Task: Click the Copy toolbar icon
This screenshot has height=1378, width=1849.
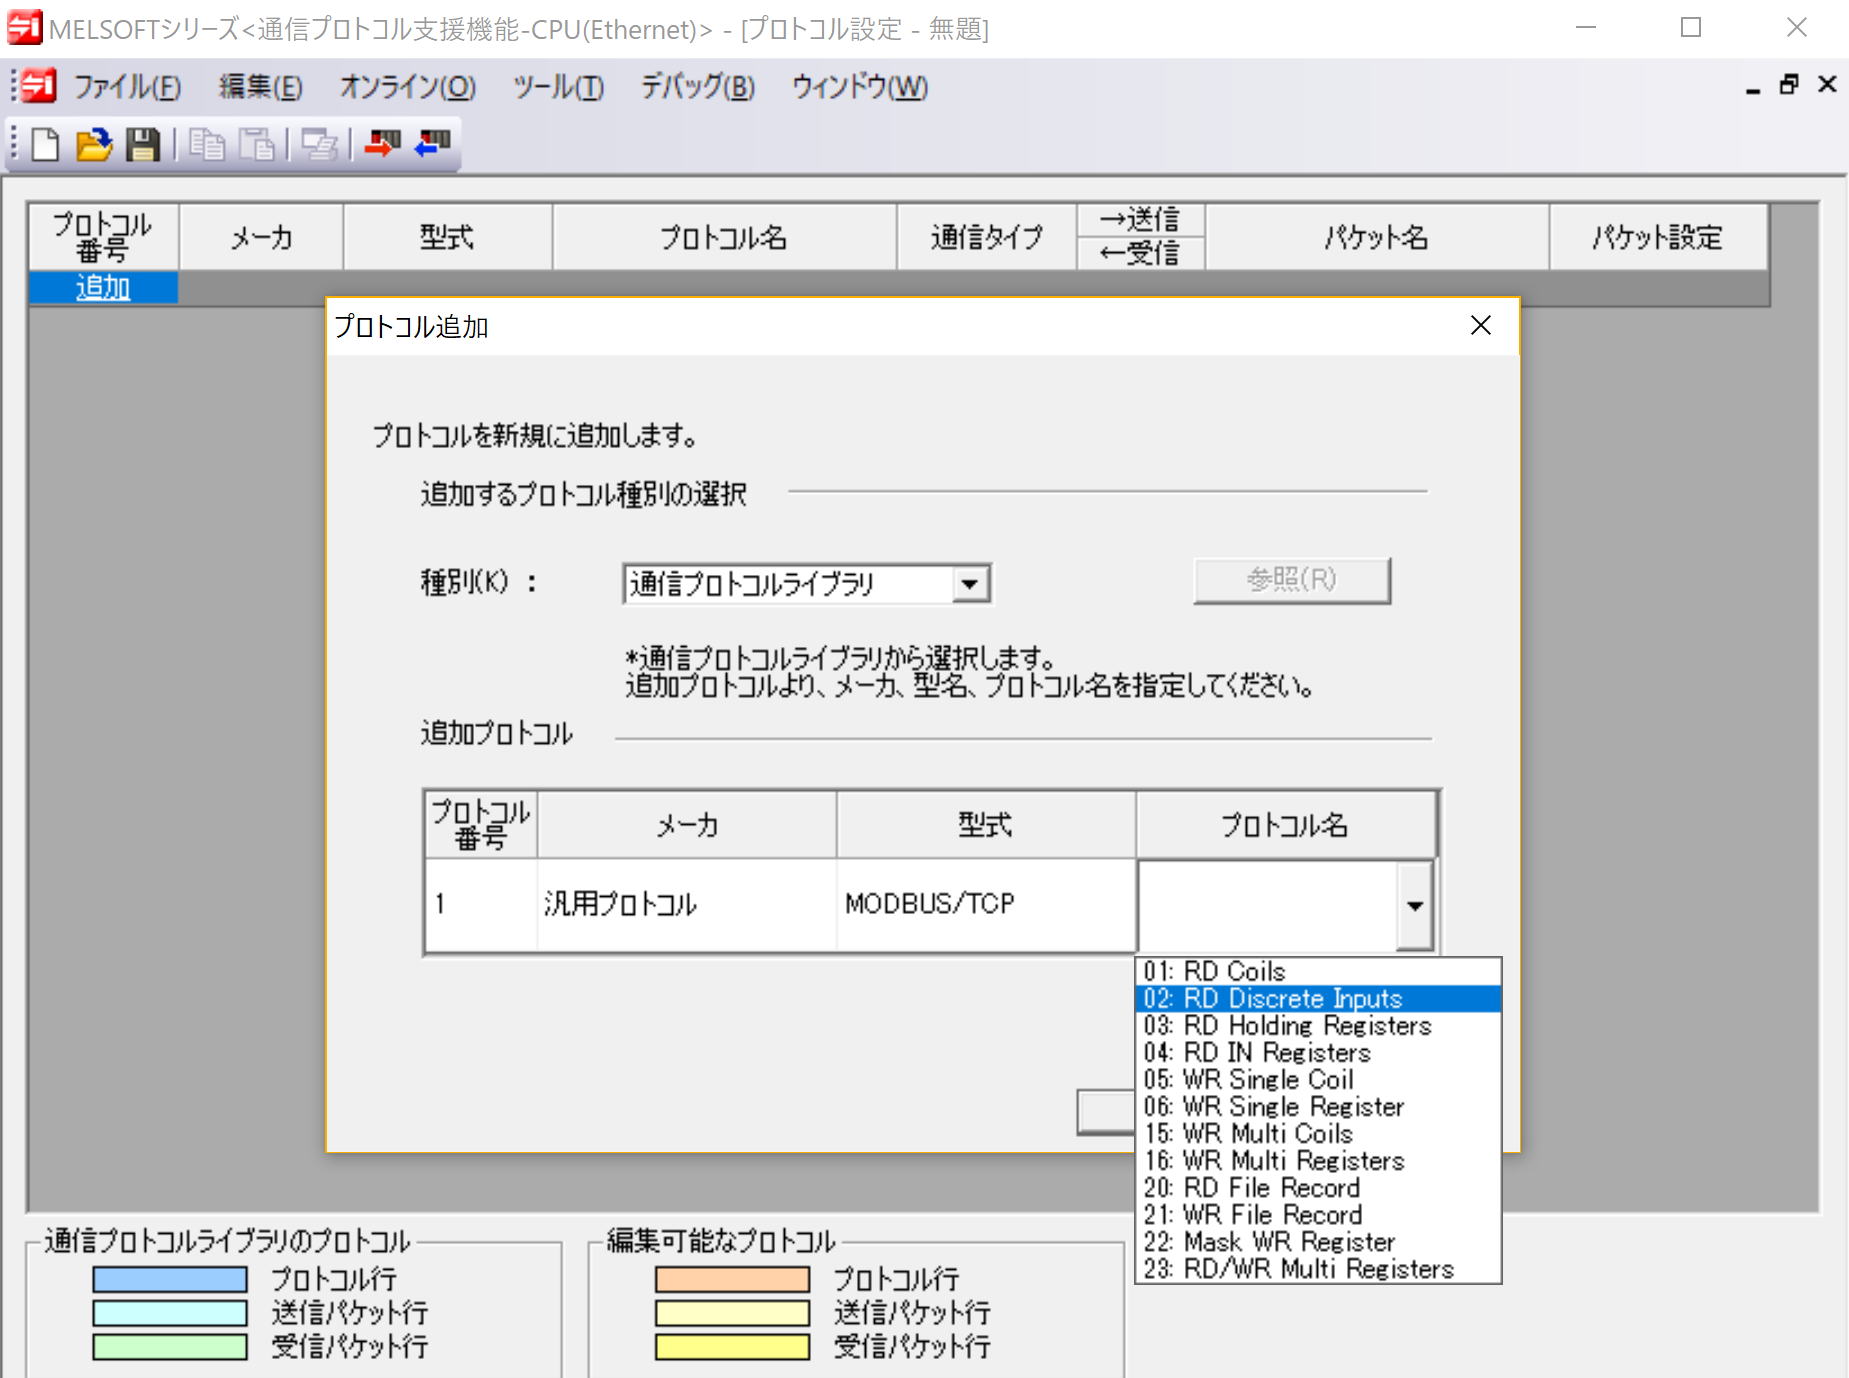Action: 207,145
